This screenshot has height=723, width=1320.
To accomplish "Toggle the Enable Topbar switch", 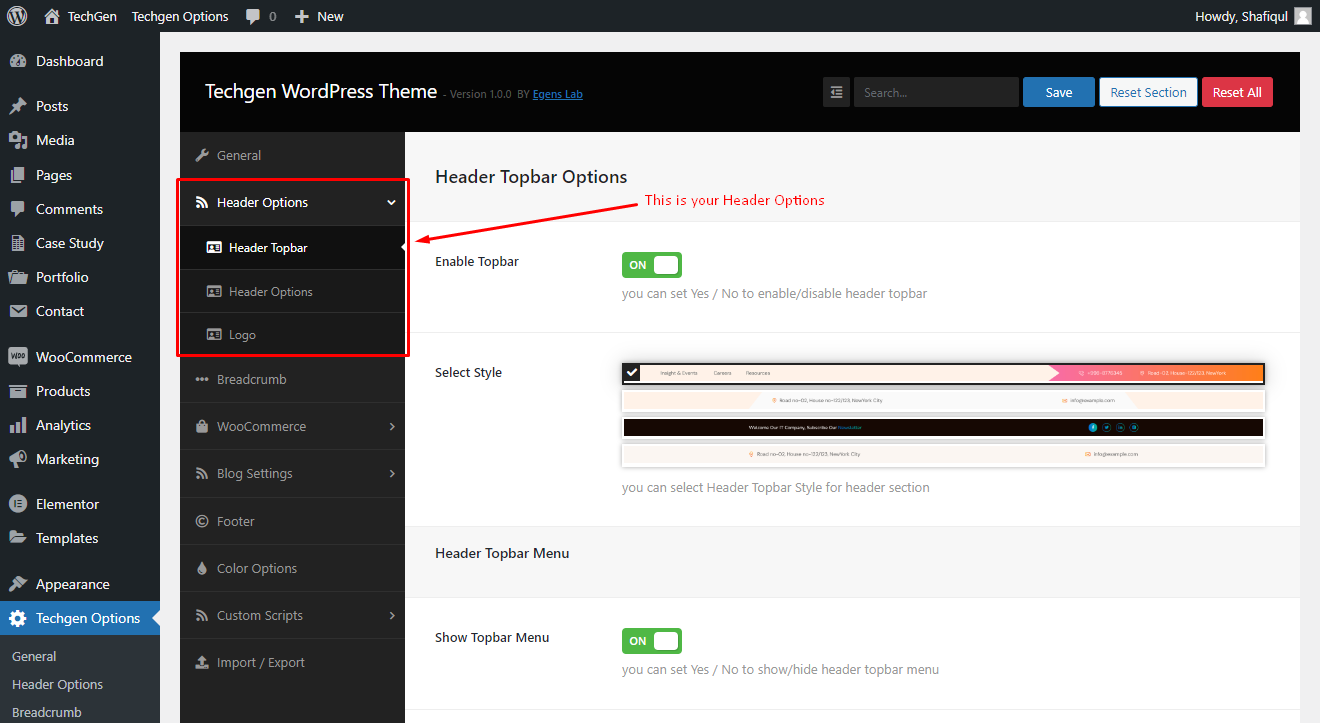I will pos(651,265).
